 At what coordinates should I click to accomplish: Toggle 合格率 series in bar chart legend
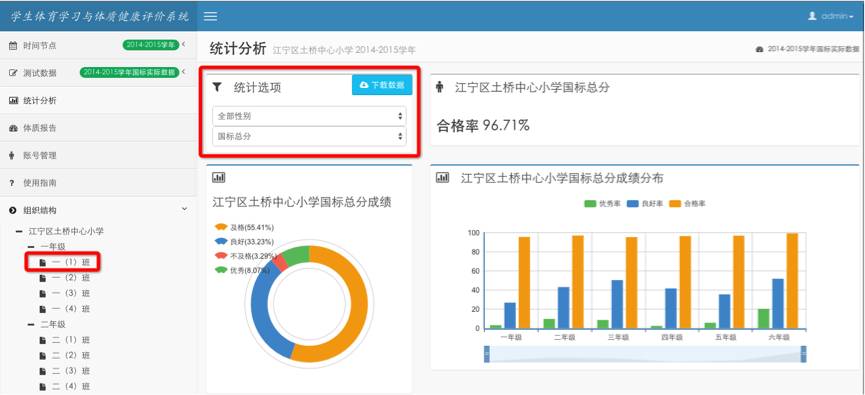tap(687, 204)
